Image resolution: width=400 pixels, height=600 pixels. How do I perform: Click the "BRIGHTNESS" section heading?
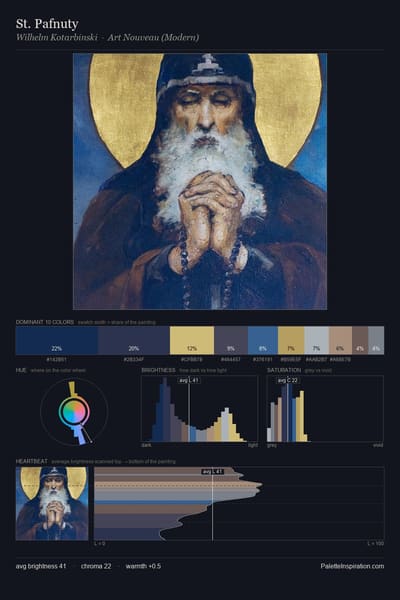point(158,370)
